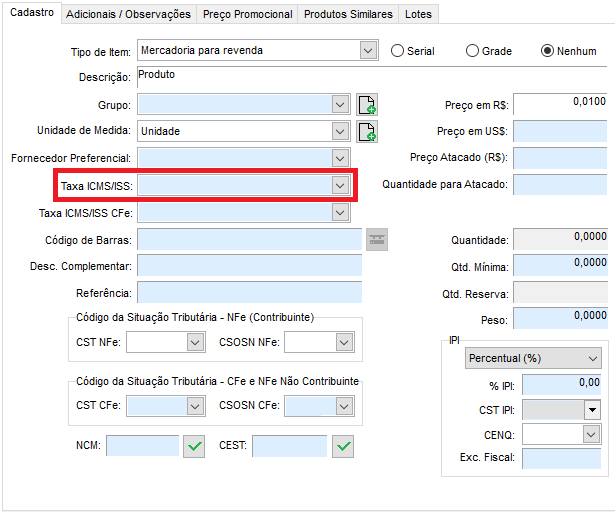Select the Nenhum radio button

(547, 51)
